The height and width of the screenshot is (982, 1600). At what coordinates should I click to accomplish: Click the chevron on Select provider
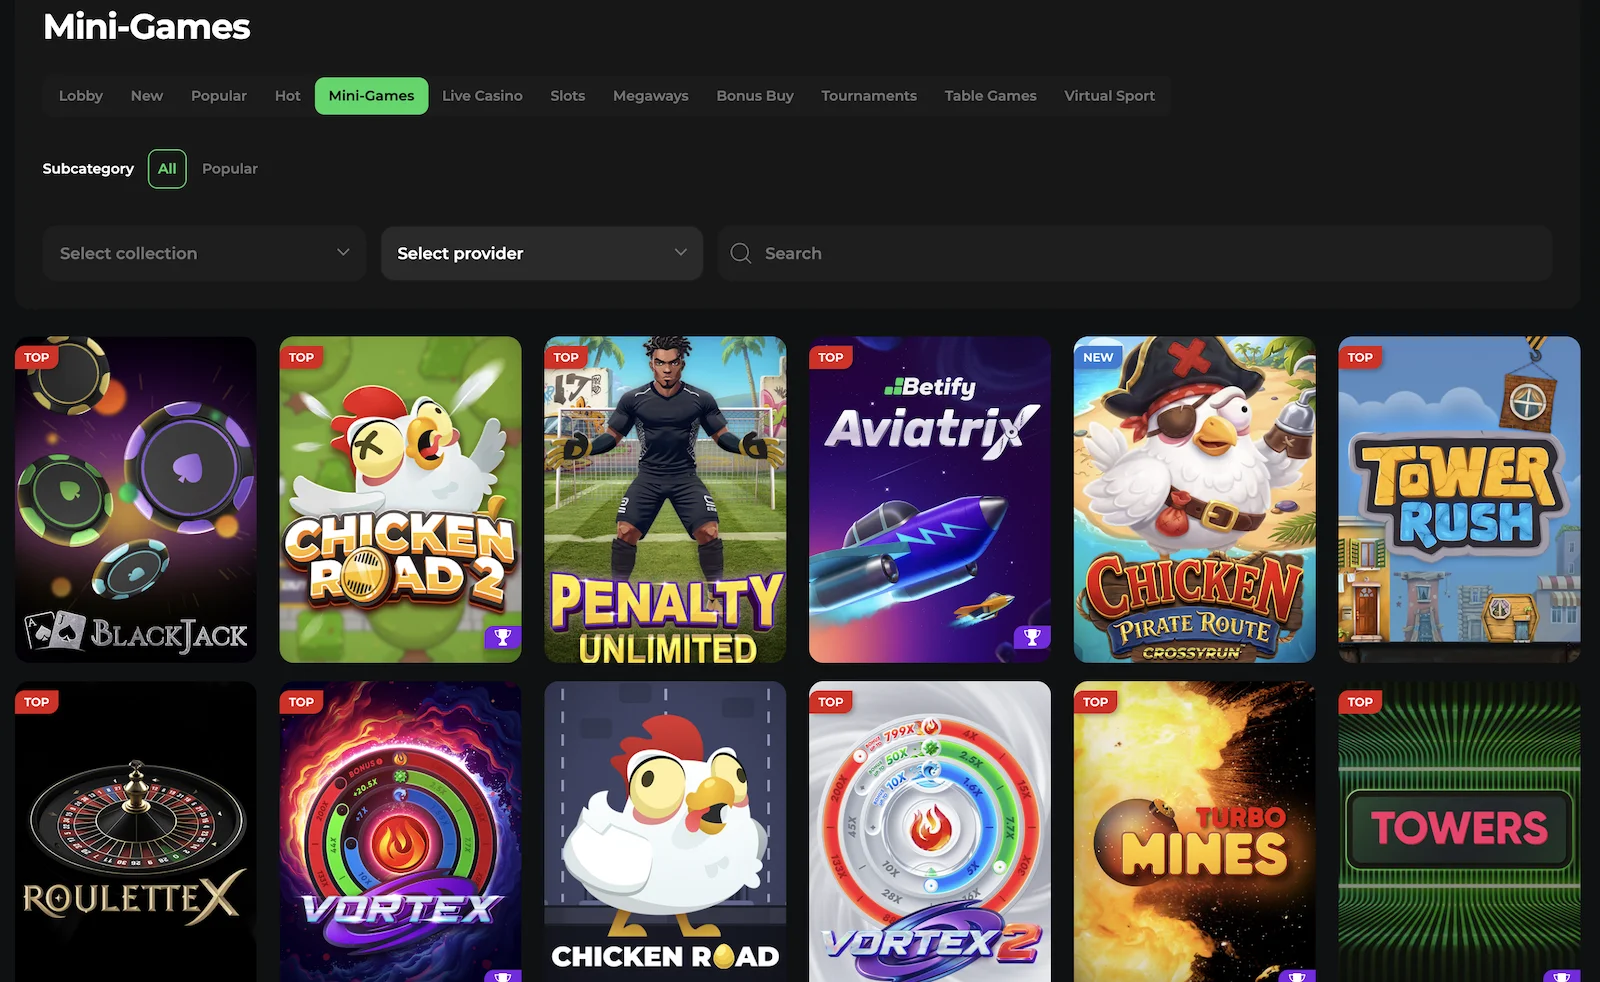tap(681, 252)
